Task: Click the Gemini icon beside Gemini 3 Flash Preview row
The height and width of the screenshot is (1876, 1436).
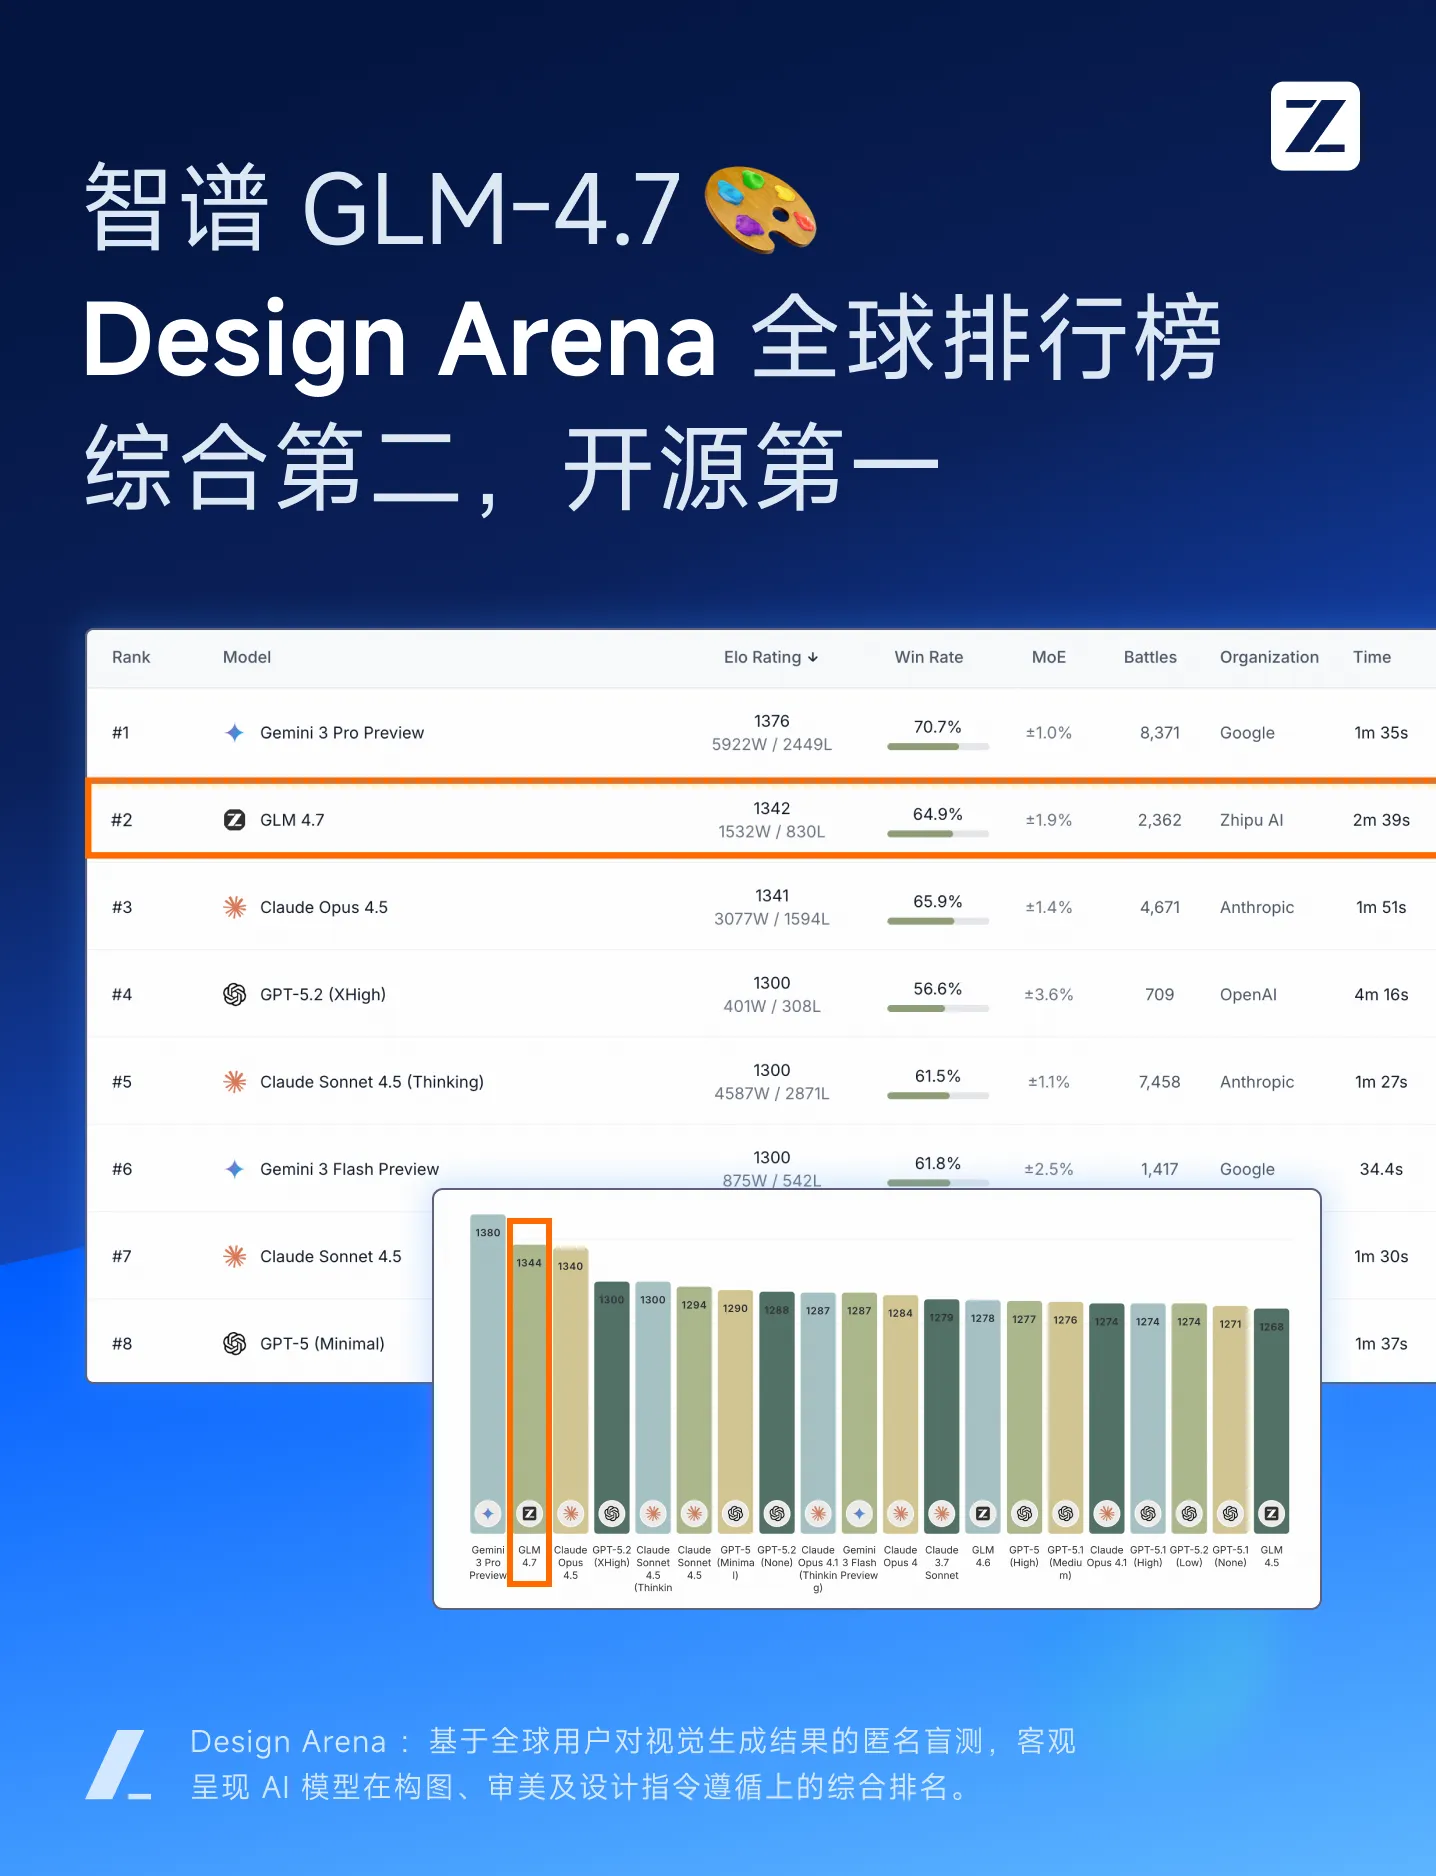Action: 234,1169
